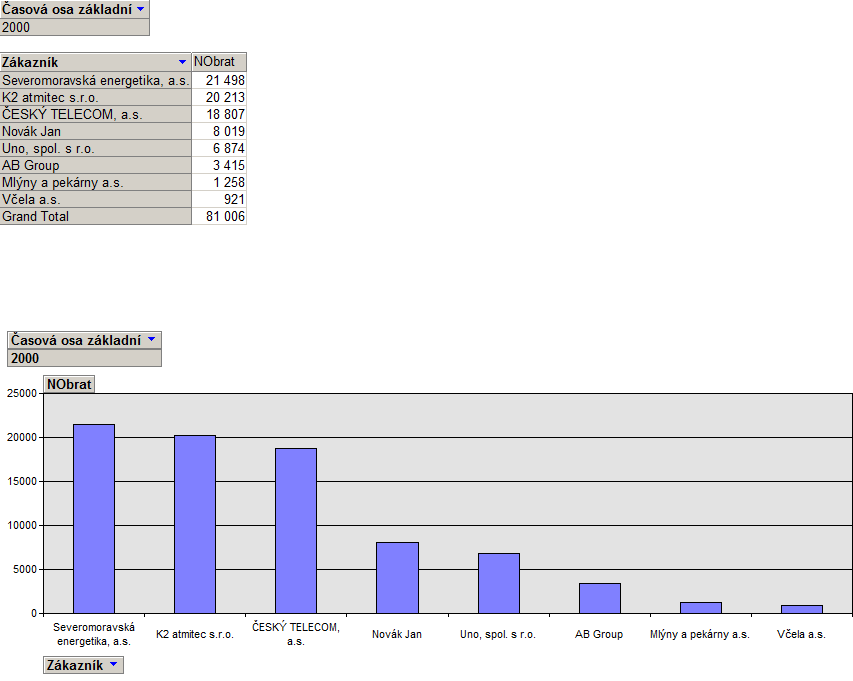Select the K2 atmitec s.r.o. chart bar
Screen dimensions: 853x681
195,524
